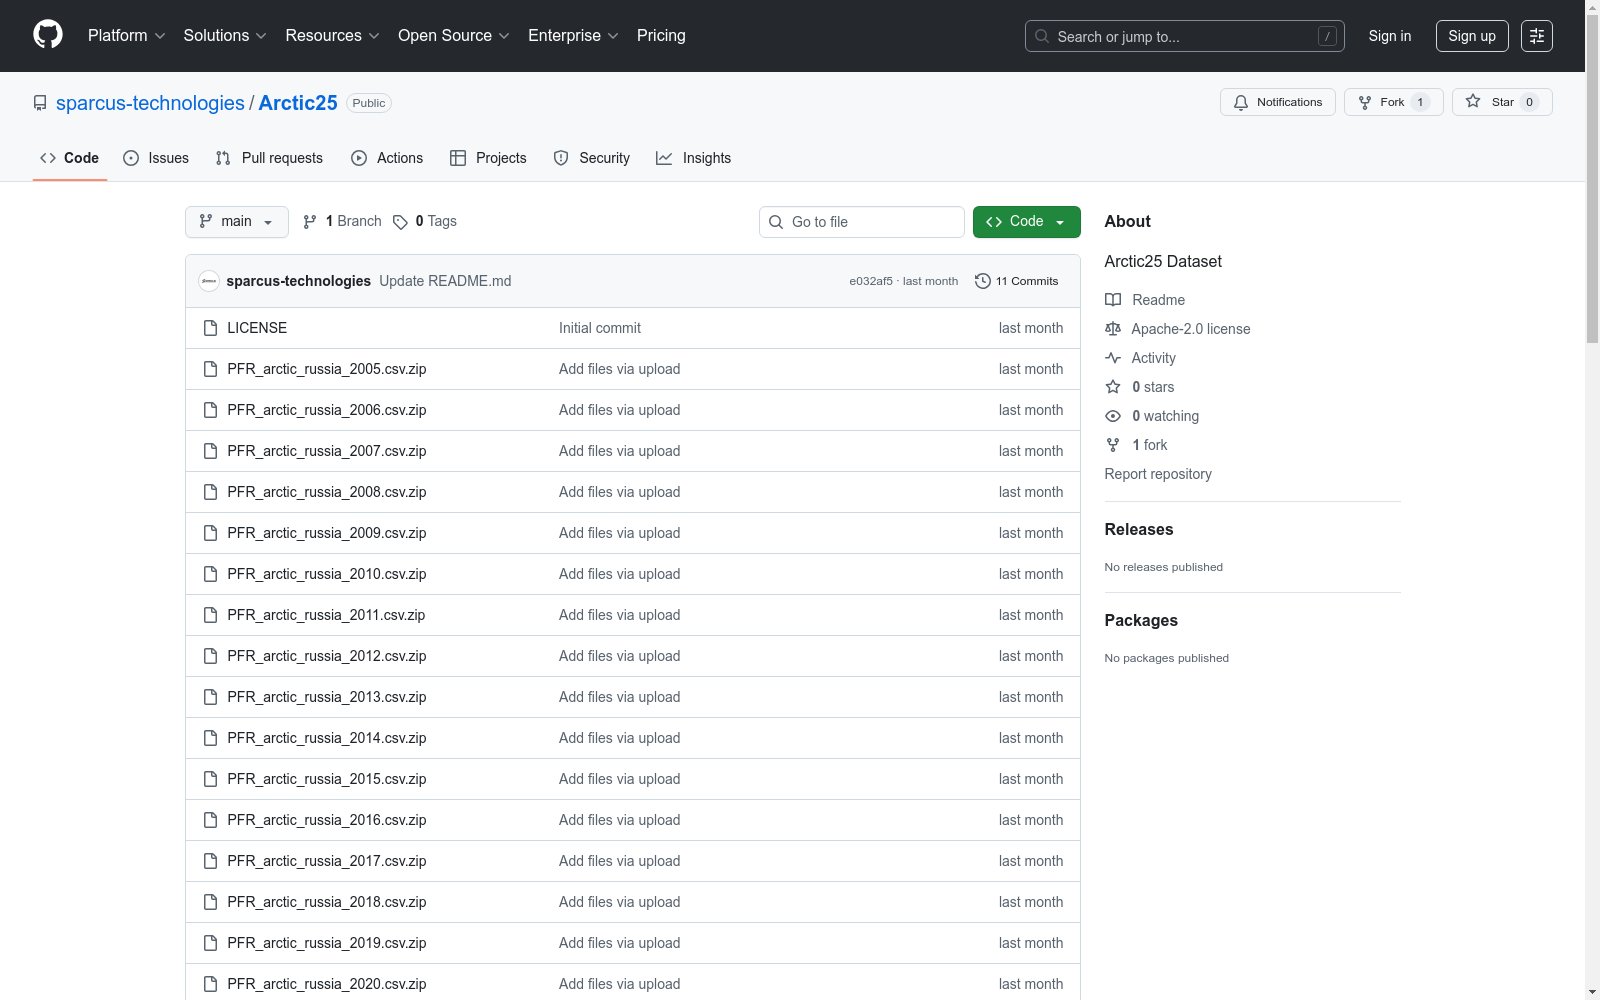Expand the Solutions menu
This screenshot has height=1000, width=1600.
[225, 36]
